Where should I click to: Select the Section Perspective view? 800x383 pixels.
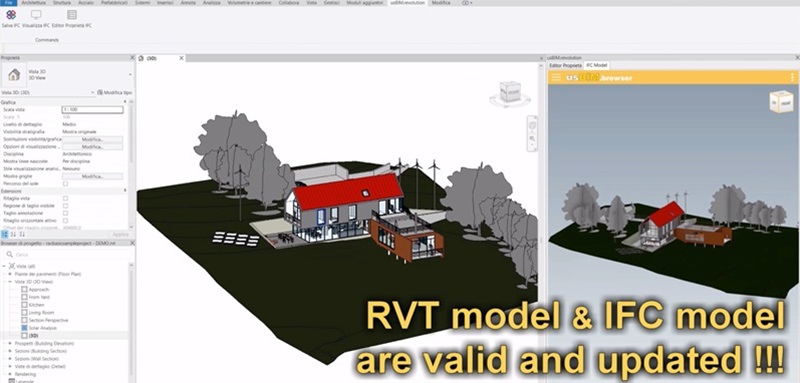pyautogui.click(x=48, y=320)
